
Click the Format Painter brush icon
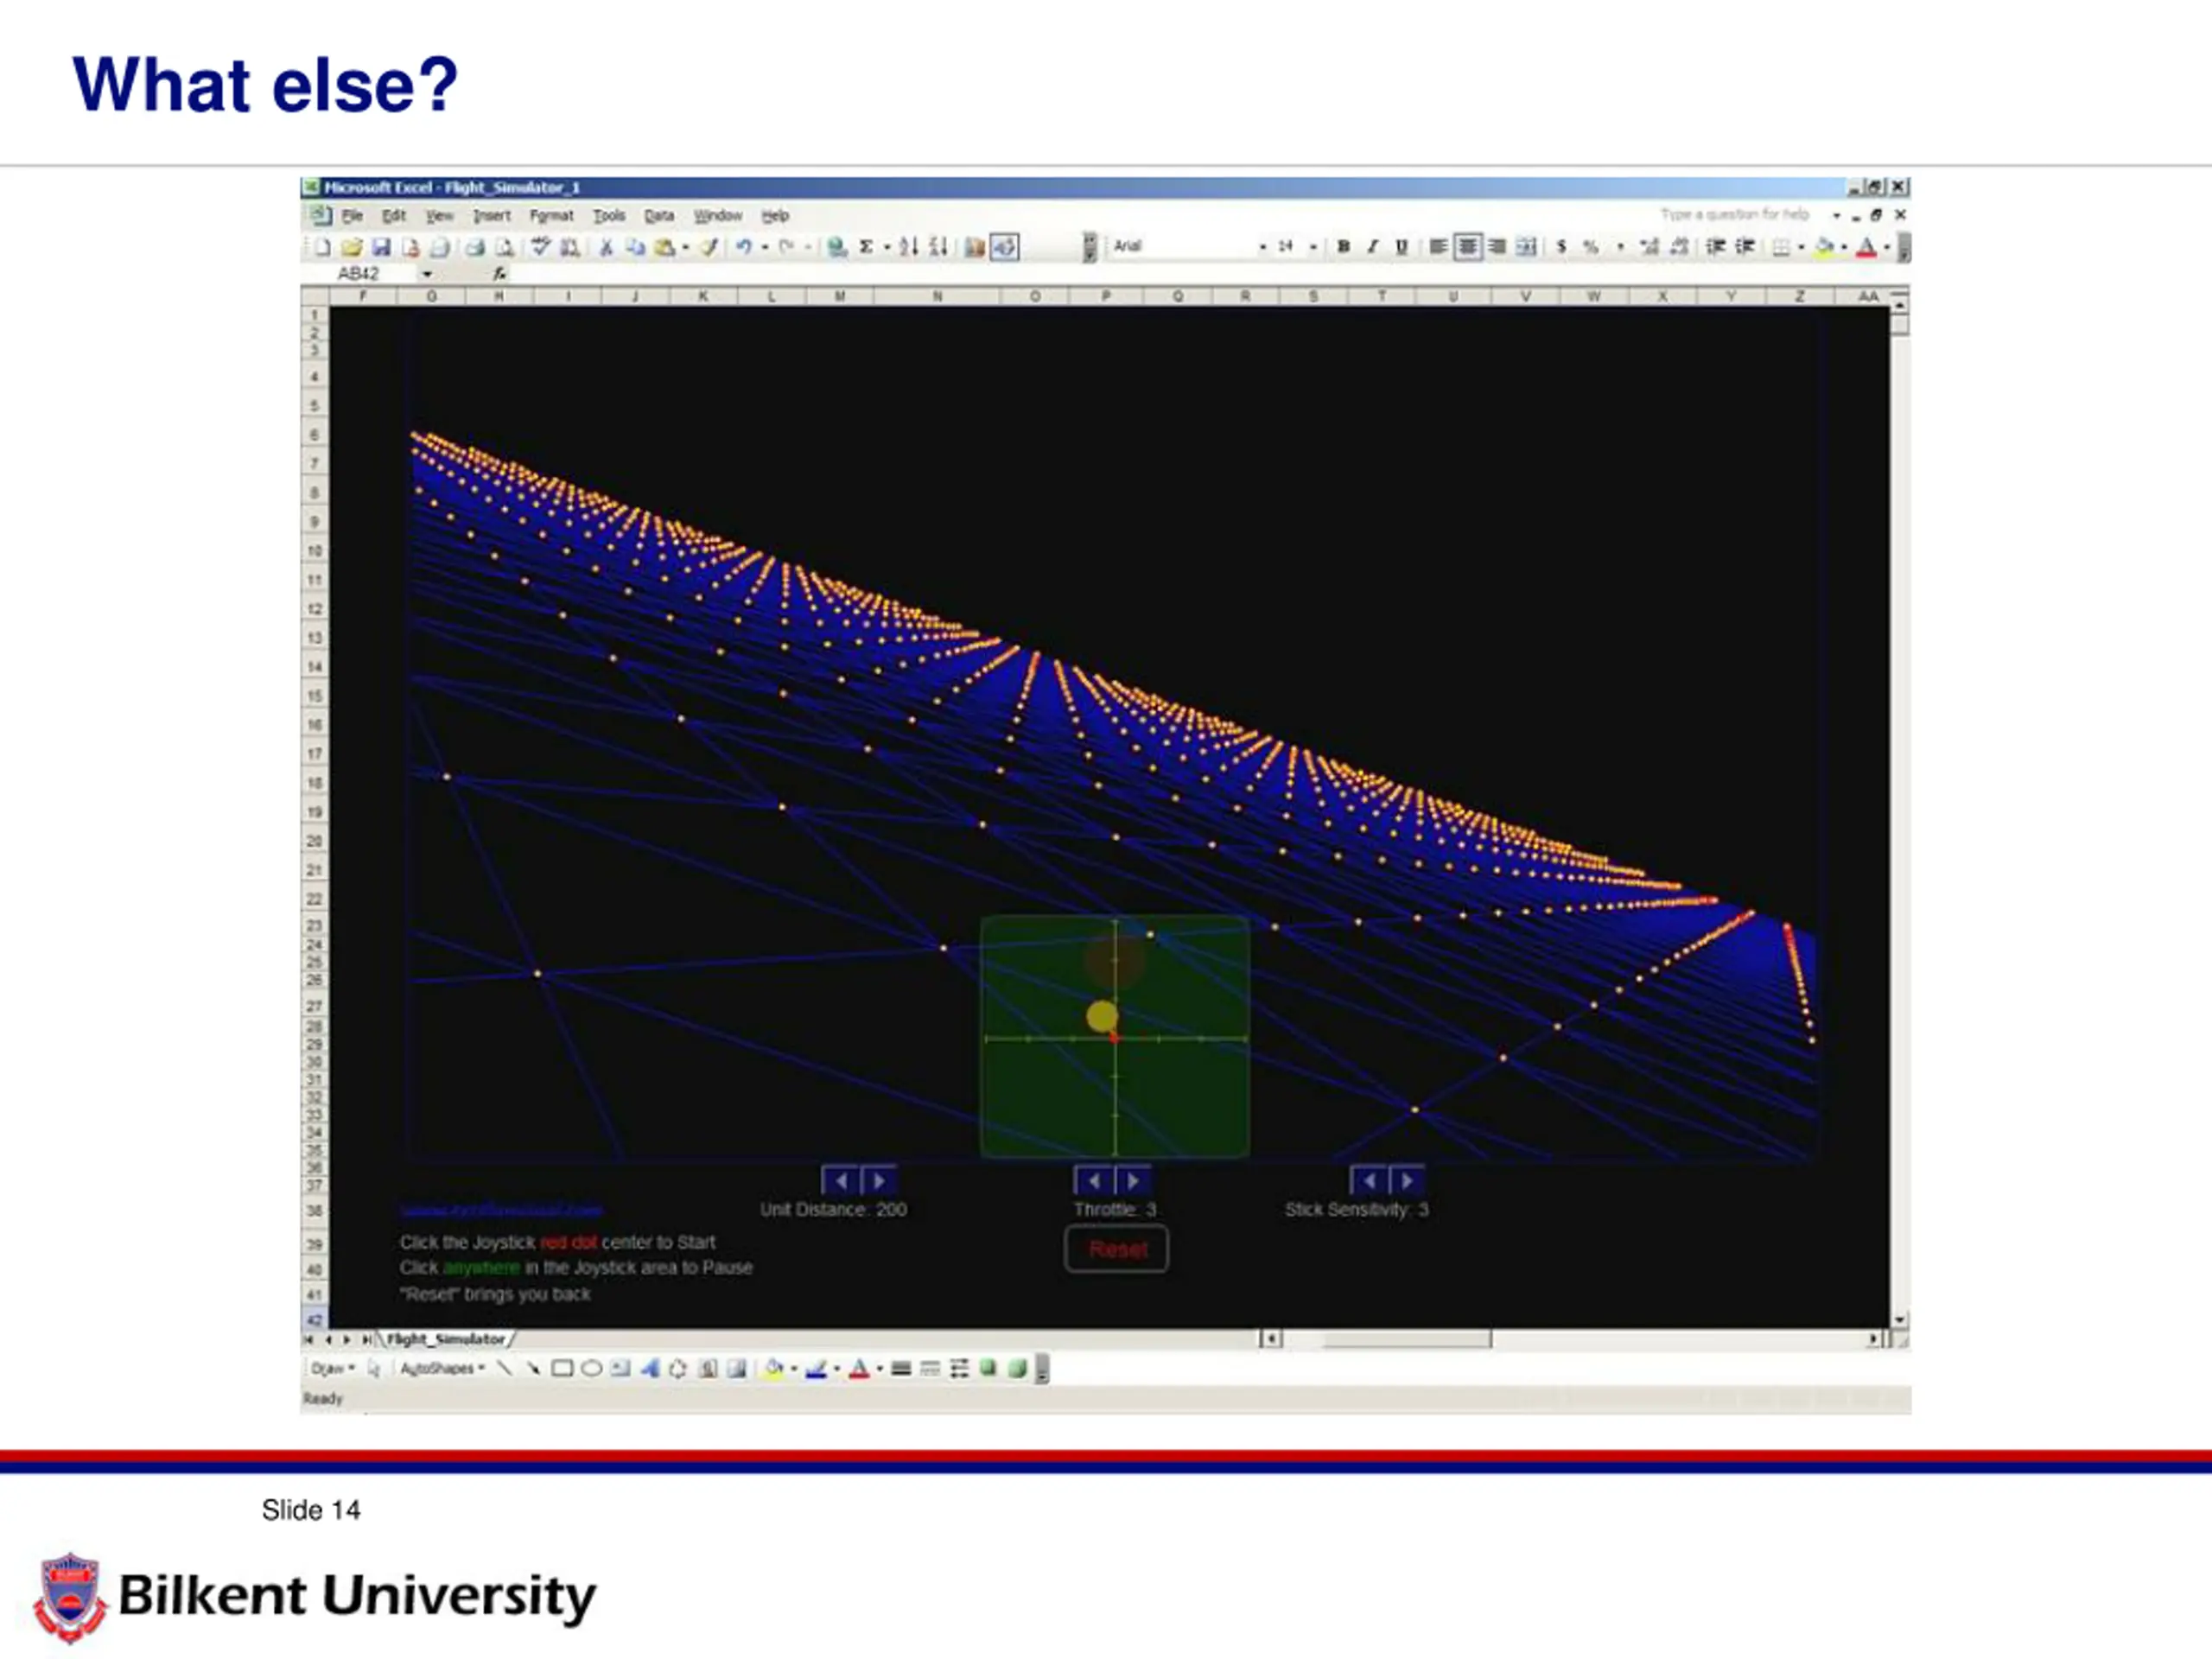click(x=709, y=247)
